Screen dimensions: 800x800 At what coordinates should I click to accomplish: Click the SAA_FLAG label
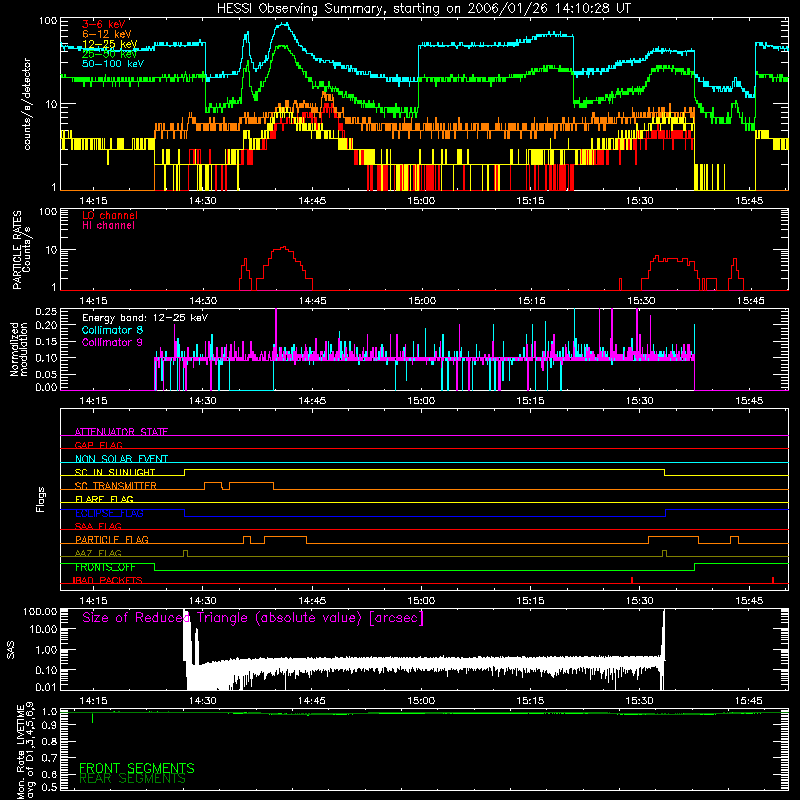(x=98, y=526)
